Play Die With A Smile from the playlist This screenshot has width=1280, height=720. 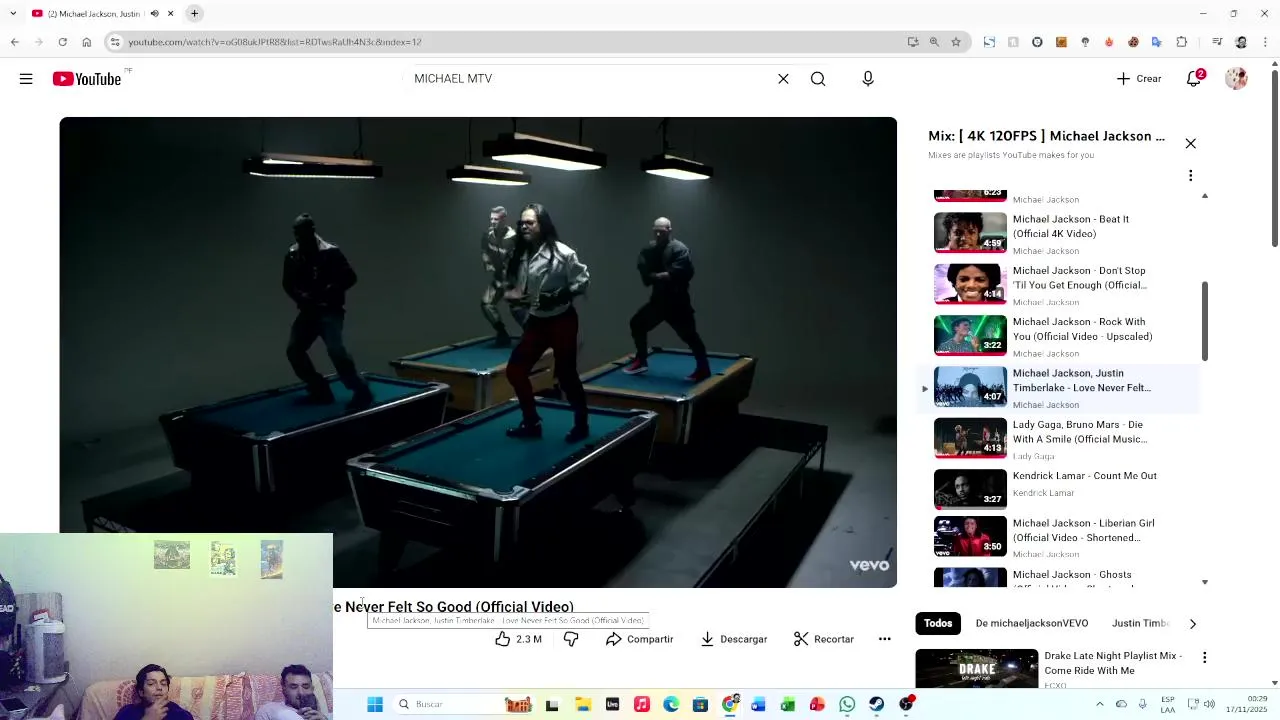pos(1079,432)
